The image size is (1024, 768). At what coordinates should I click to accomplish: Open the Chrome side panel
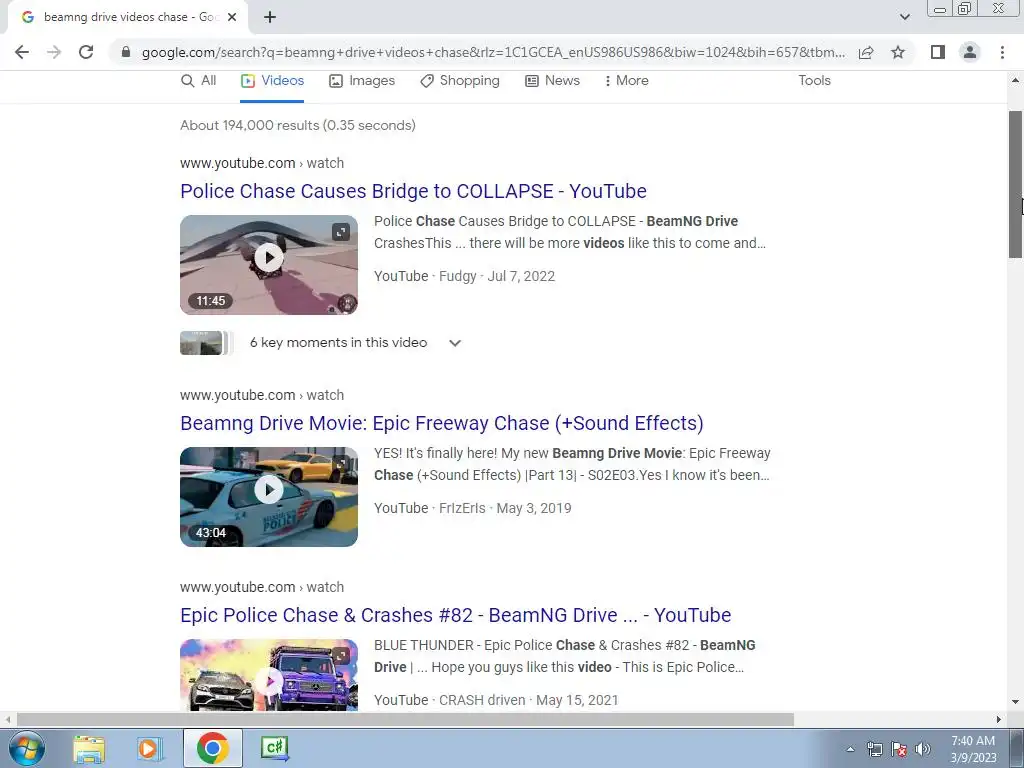938,52
